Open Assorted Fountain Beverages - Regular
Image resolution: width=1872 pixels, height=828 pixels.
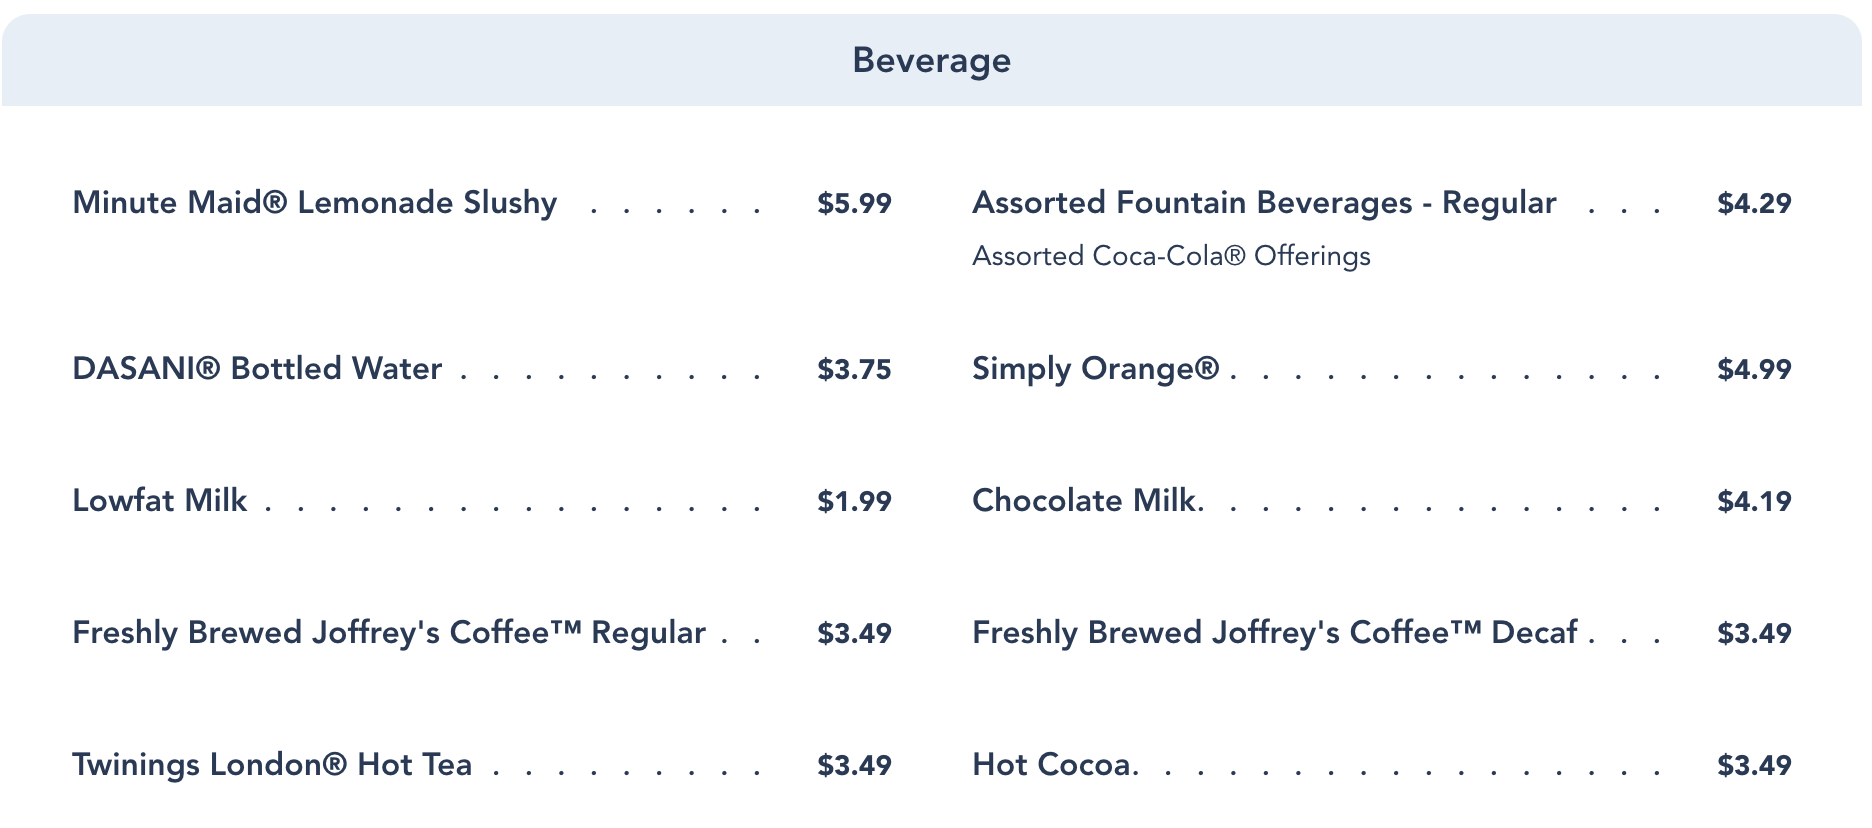point(1264,203)
